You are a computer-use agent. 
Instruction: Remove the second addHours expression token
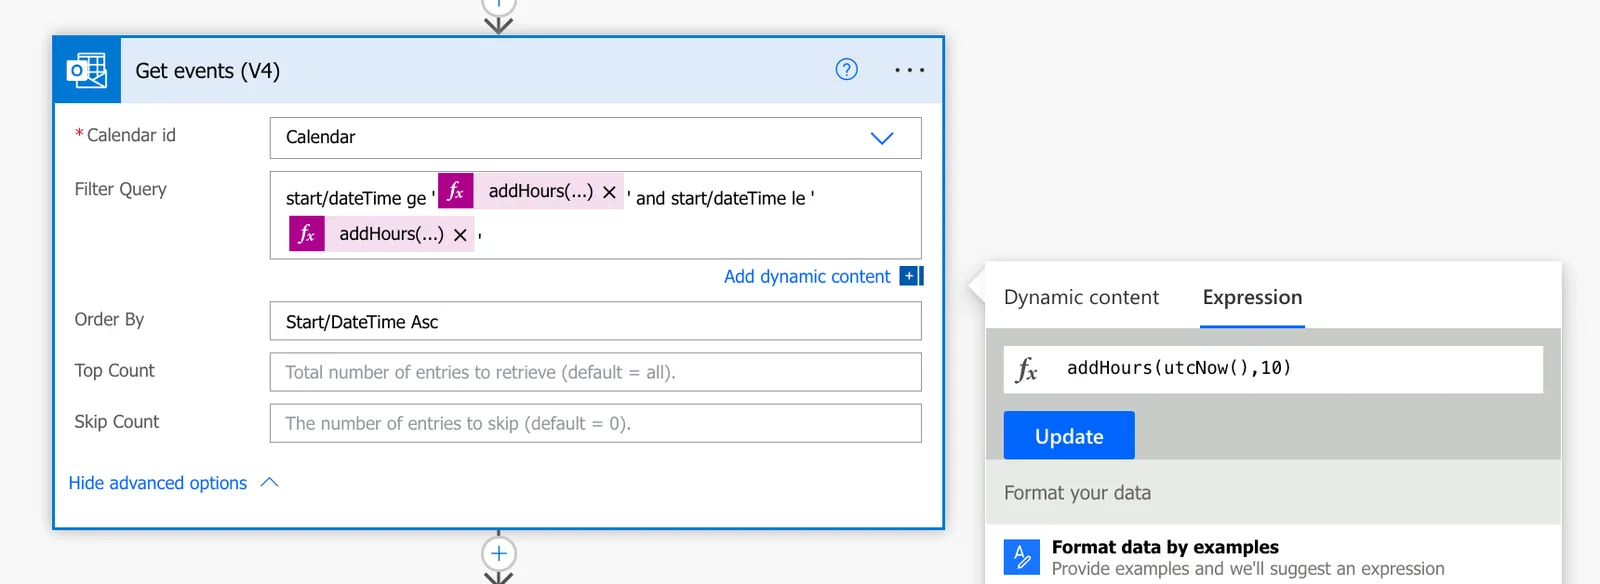pos(460,235)
